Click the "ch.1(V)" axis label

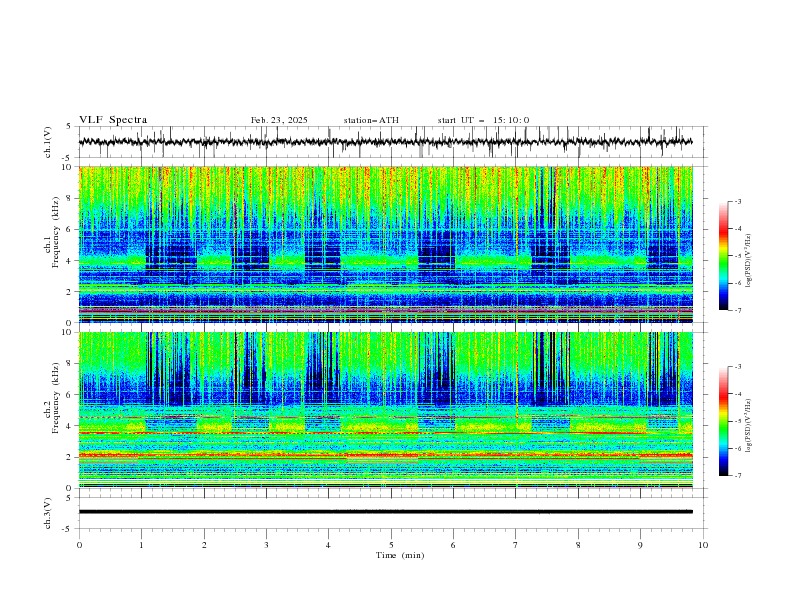click(48, 142)
